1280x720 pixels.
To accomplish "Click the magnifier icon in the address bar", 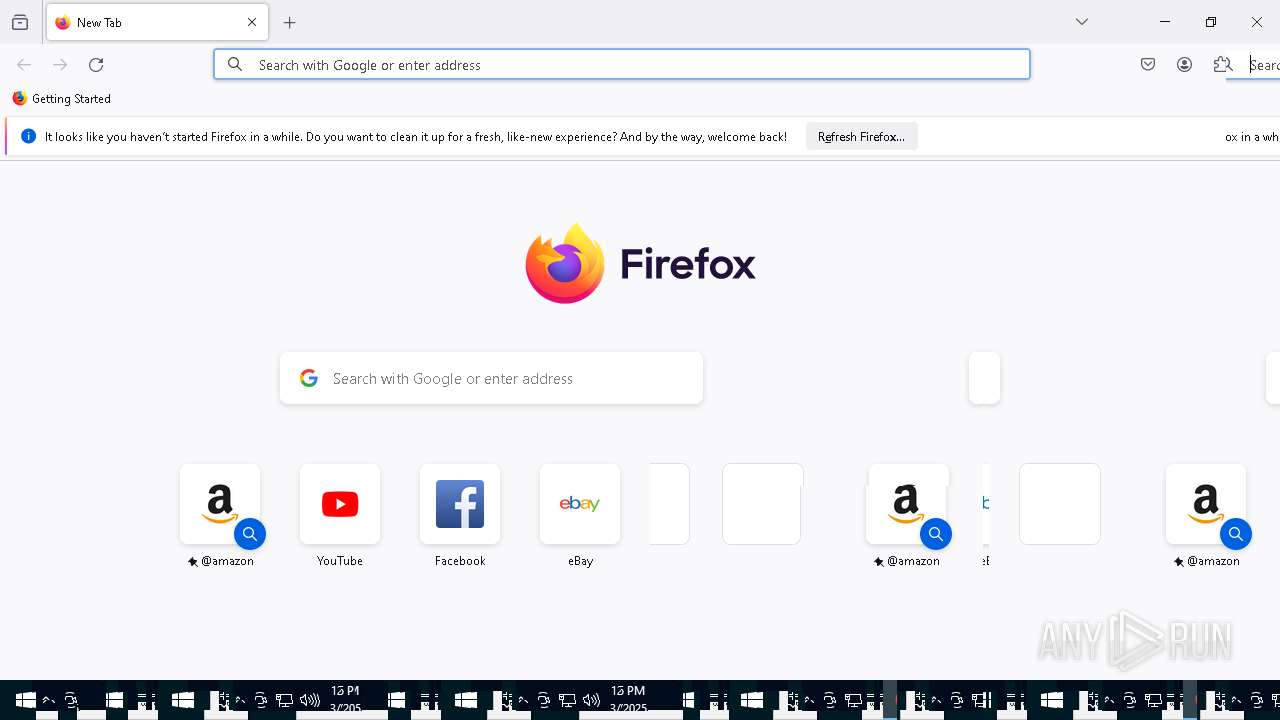I will (235, 65).
